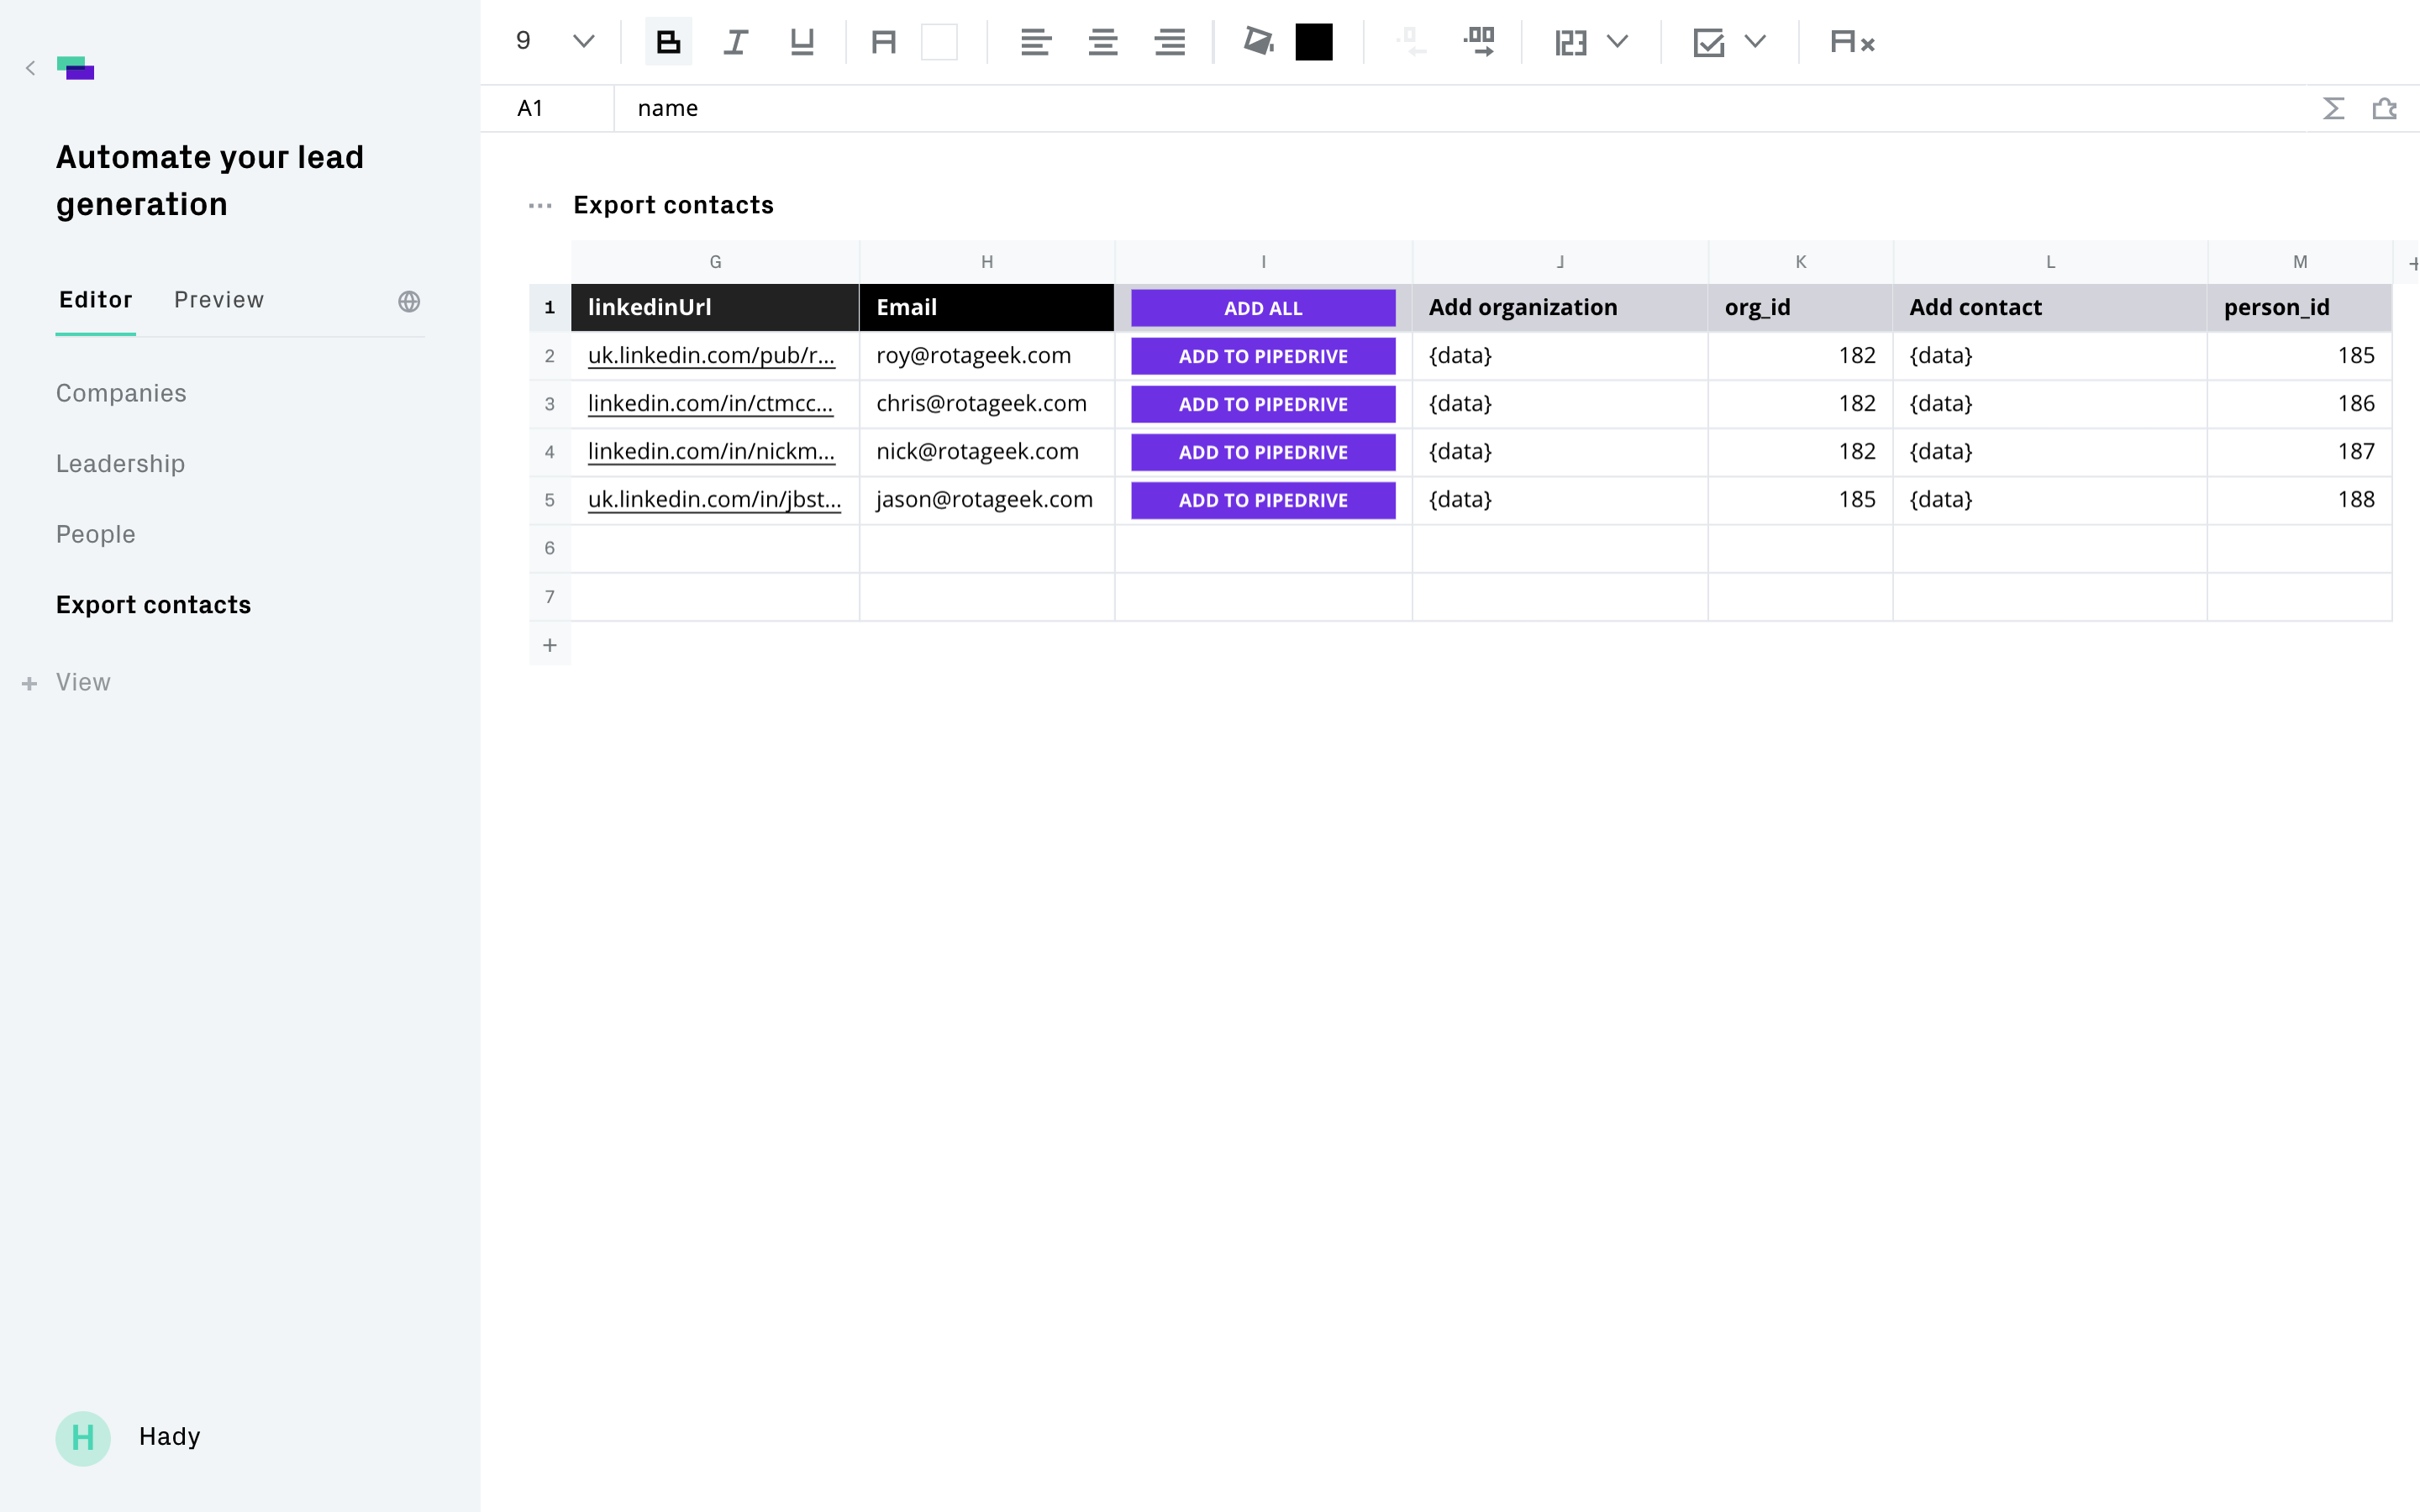Click the sigma functions icon
Image resolution: width=2420 pixels, height=1512 pixels.
pos(2333,108)
